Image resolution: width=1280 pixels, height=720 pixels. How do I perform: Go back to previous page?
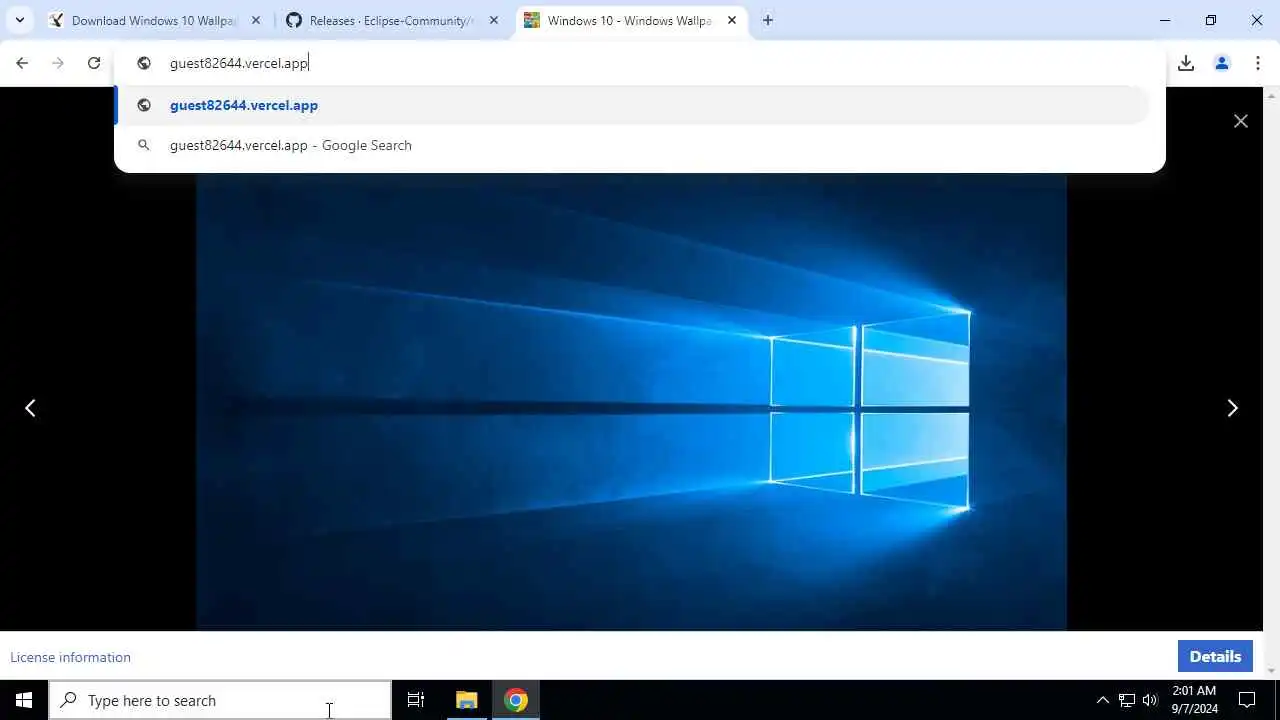(22, 63)
